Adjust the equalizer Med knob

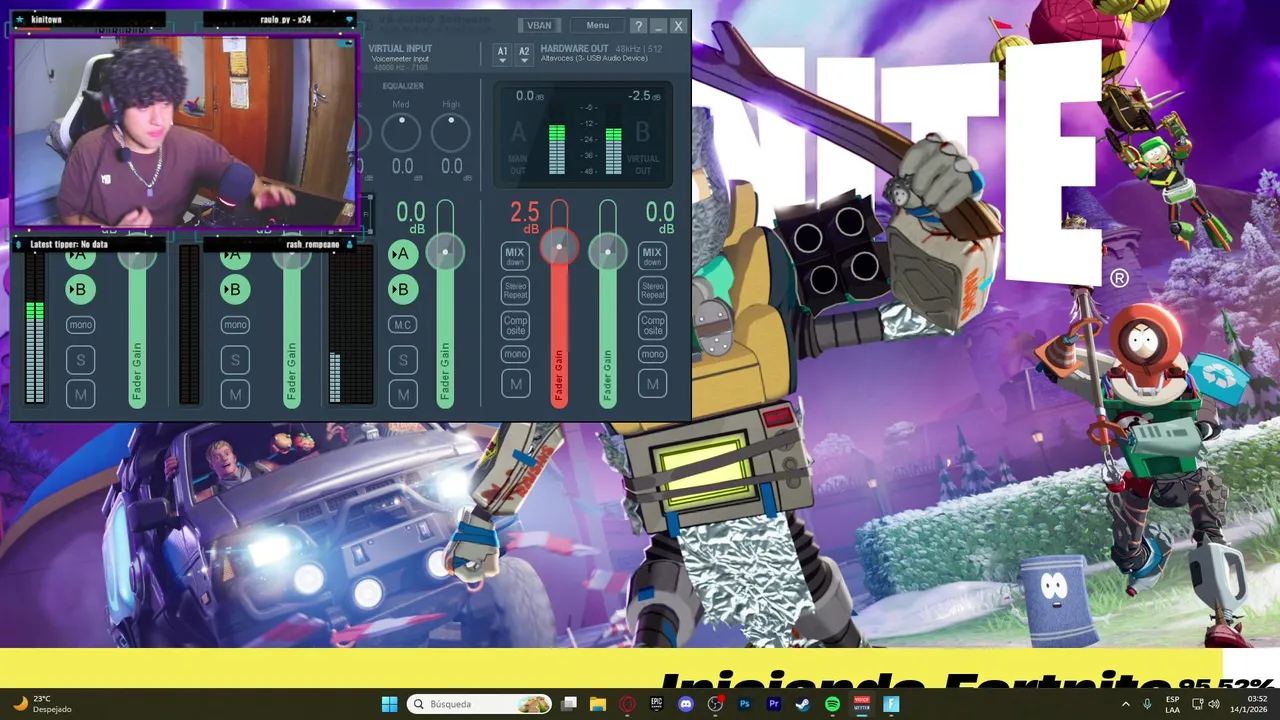401,132
